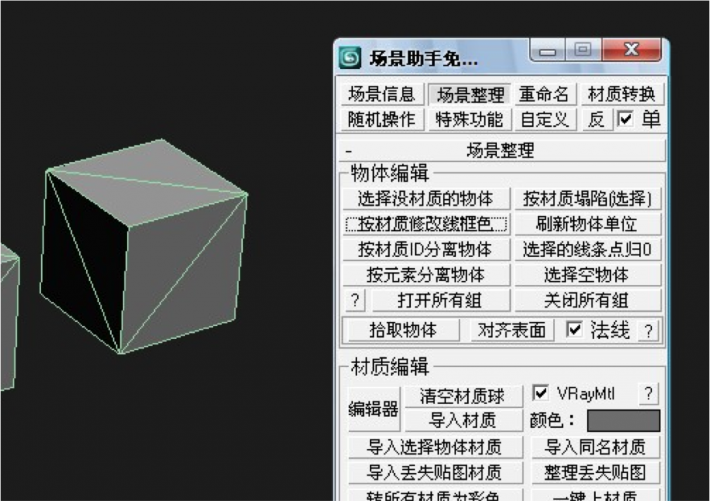This screenshot has width=710, height=501.
Task: Open the 场景信息 tab
Action: tap(382, 94)
